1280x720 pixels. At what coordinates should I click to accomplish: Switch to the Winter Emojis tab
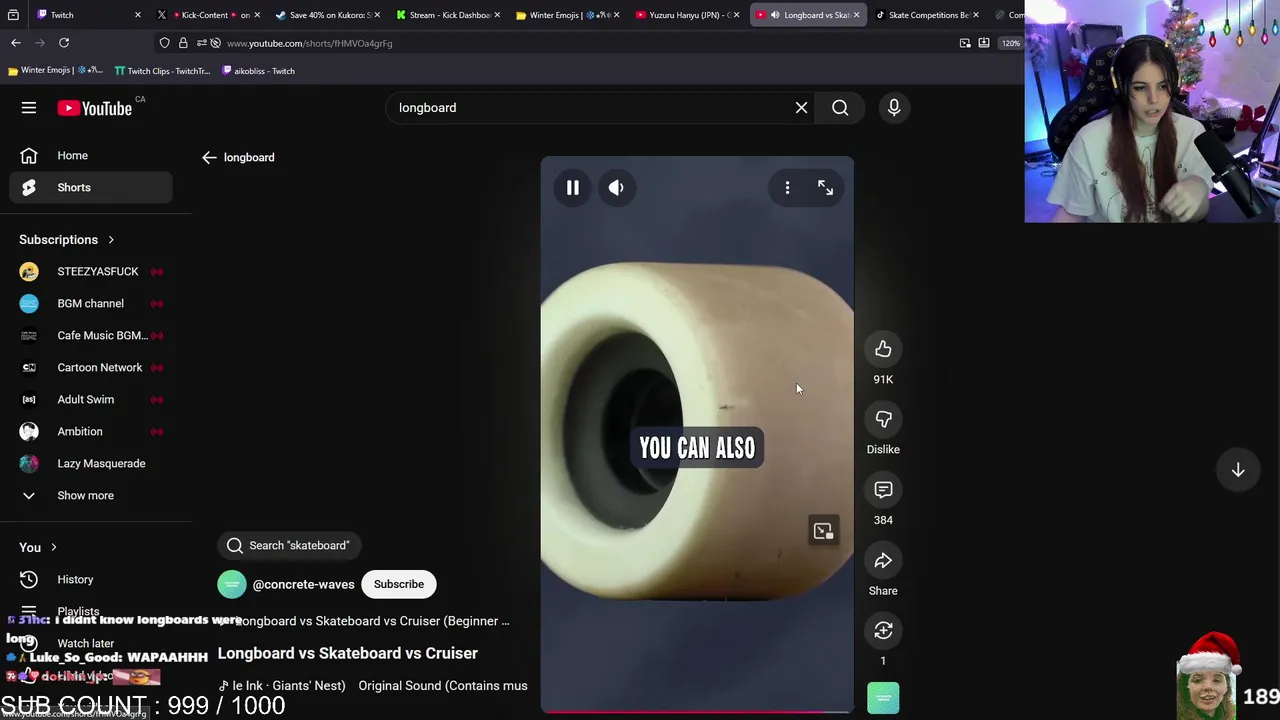click(566, 15)
